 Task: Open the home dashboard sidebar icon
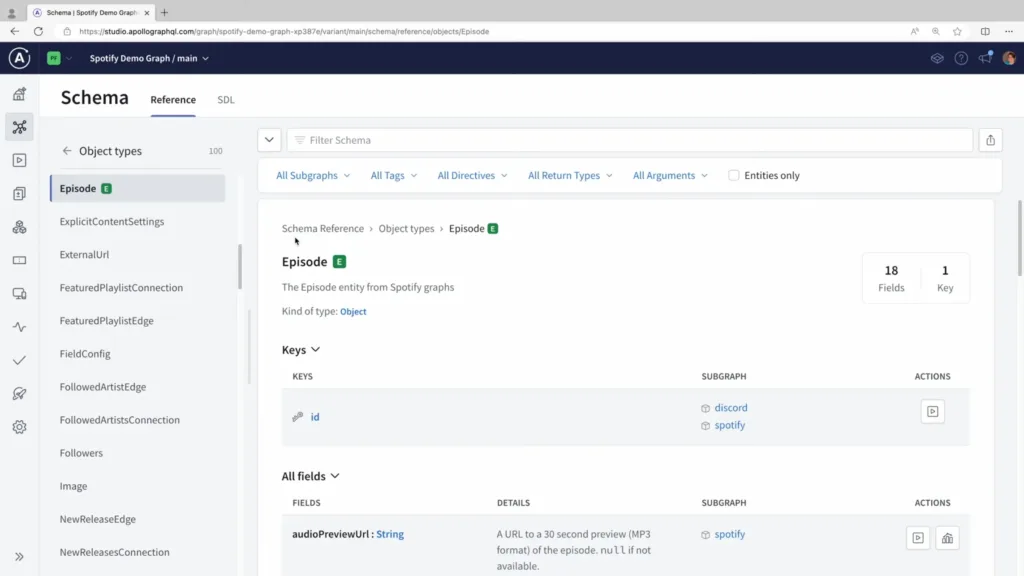pos(20,94)
